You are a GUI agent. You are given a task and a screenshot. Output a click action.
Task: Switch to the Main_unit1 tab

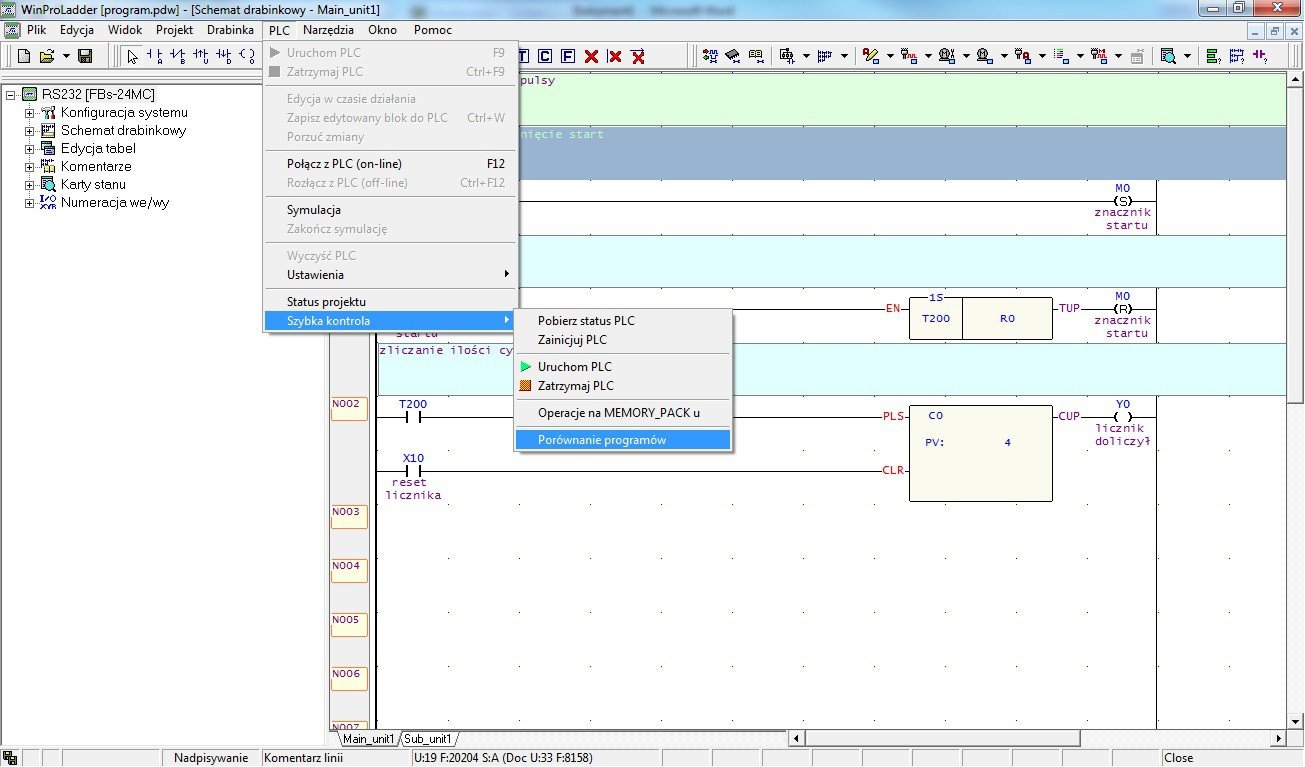tap(369, 739)
